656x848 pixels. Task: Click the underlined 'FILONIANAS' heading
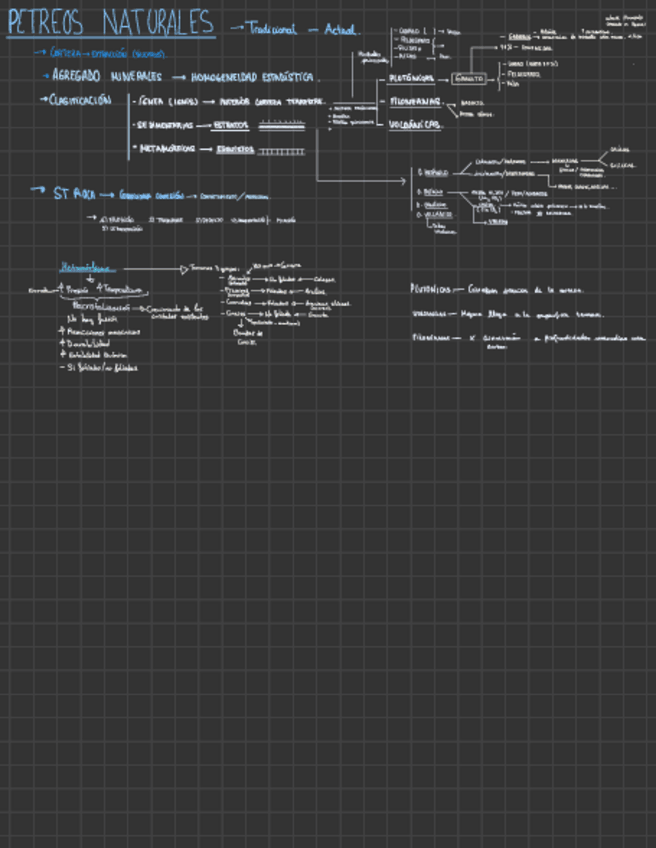pyautogui.click(x=415, y=101)
